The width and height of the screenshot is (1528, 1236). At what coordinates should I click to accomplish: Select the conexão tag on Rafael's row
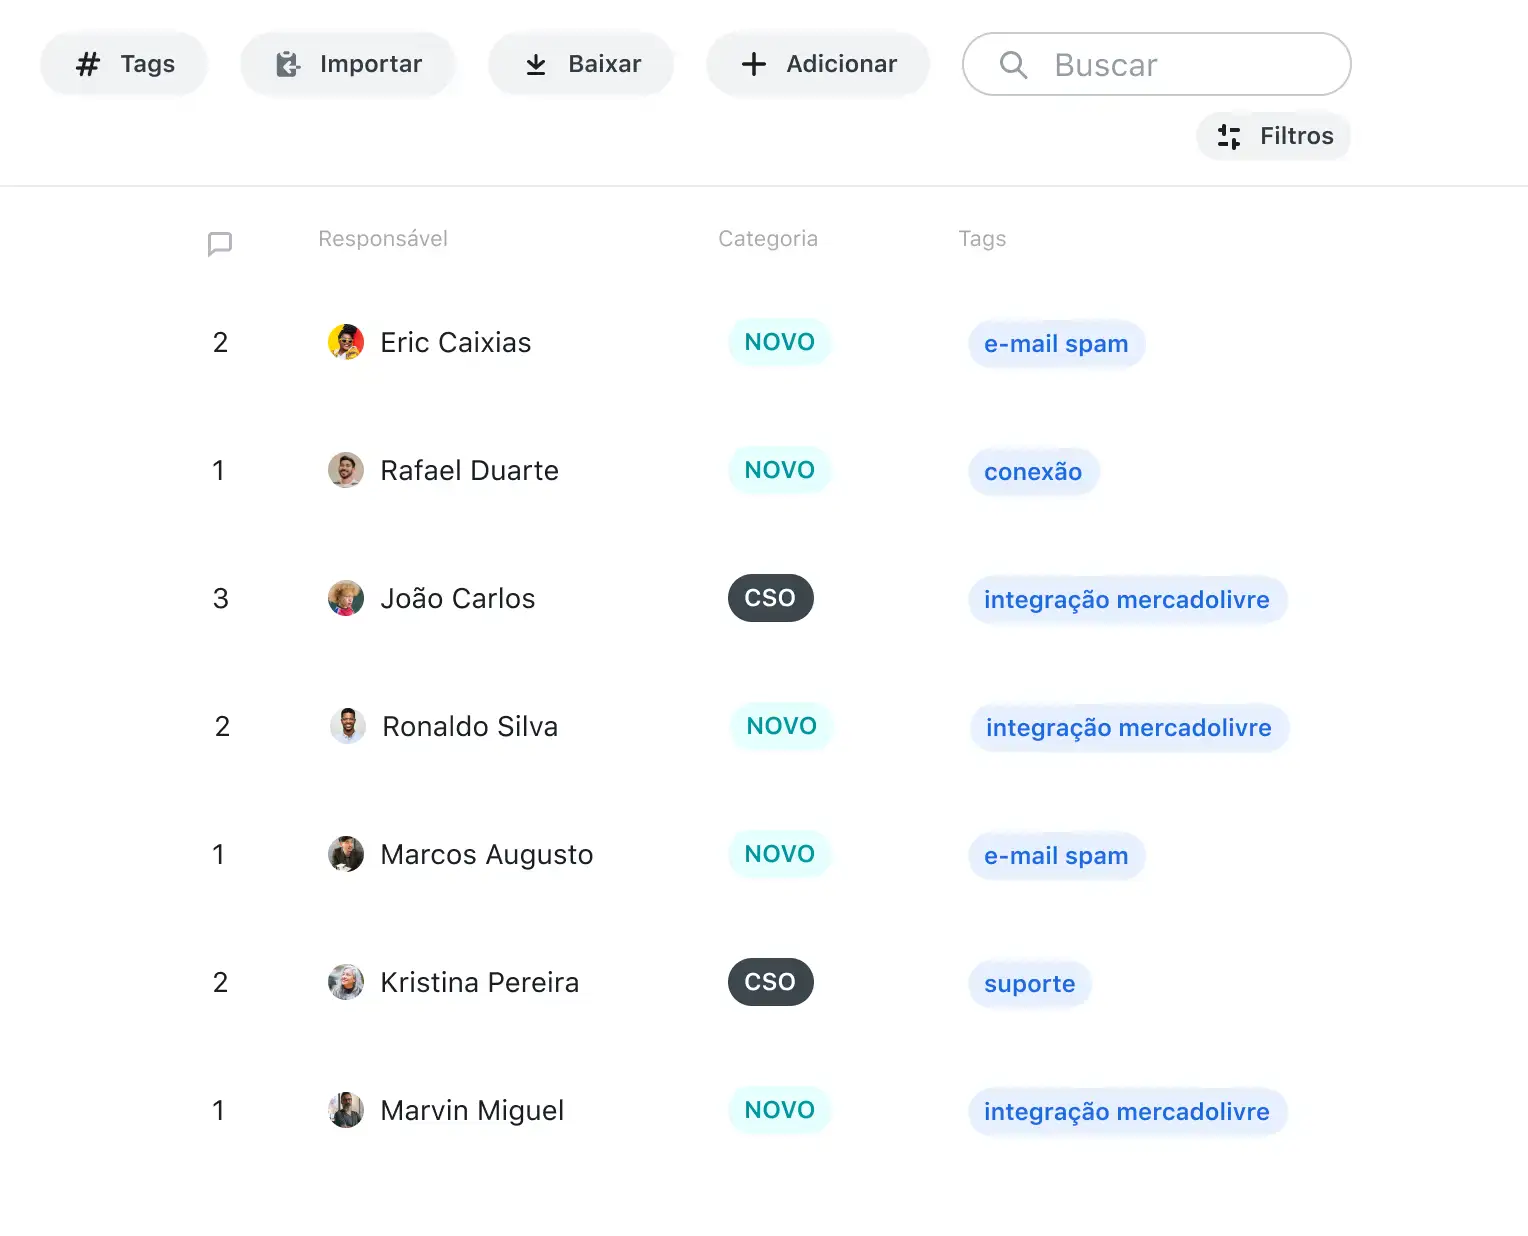click(1033, 472)
